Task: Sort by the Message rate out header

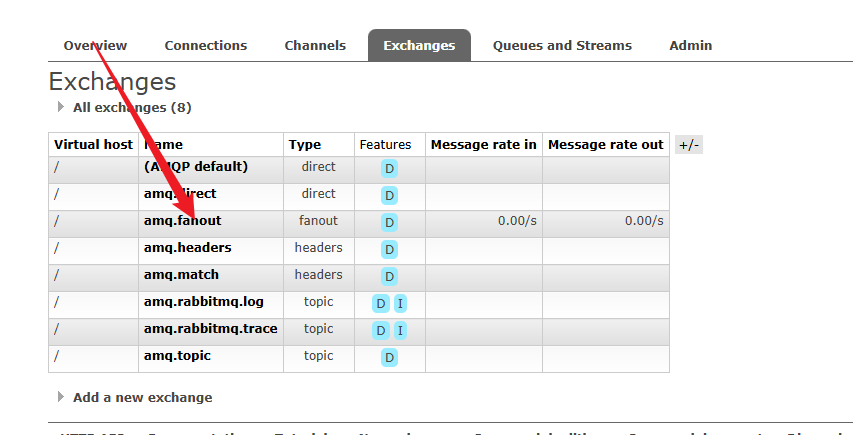Action: [x=606, y=145]
